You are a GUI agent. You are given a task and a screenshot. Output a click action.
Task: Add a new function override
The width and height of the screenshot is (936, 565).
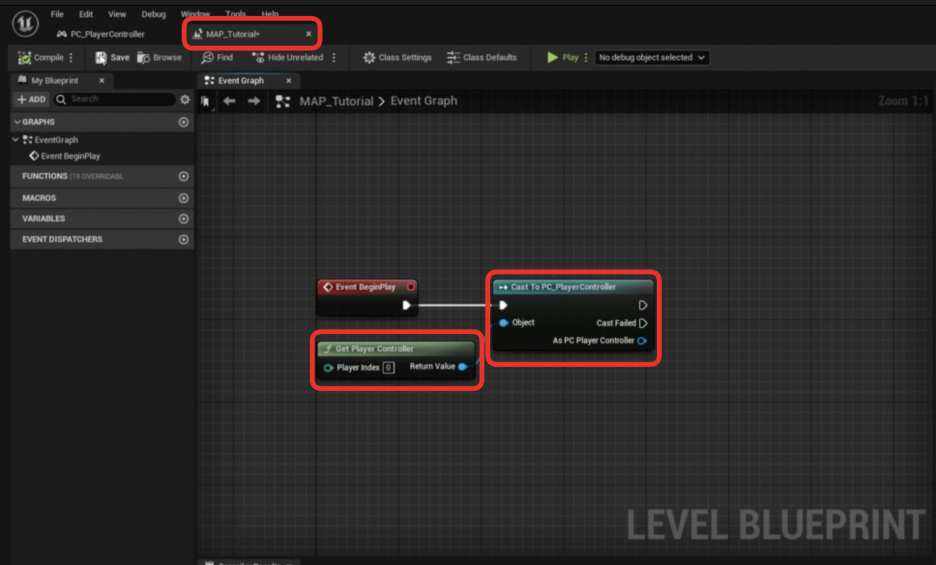183,176
